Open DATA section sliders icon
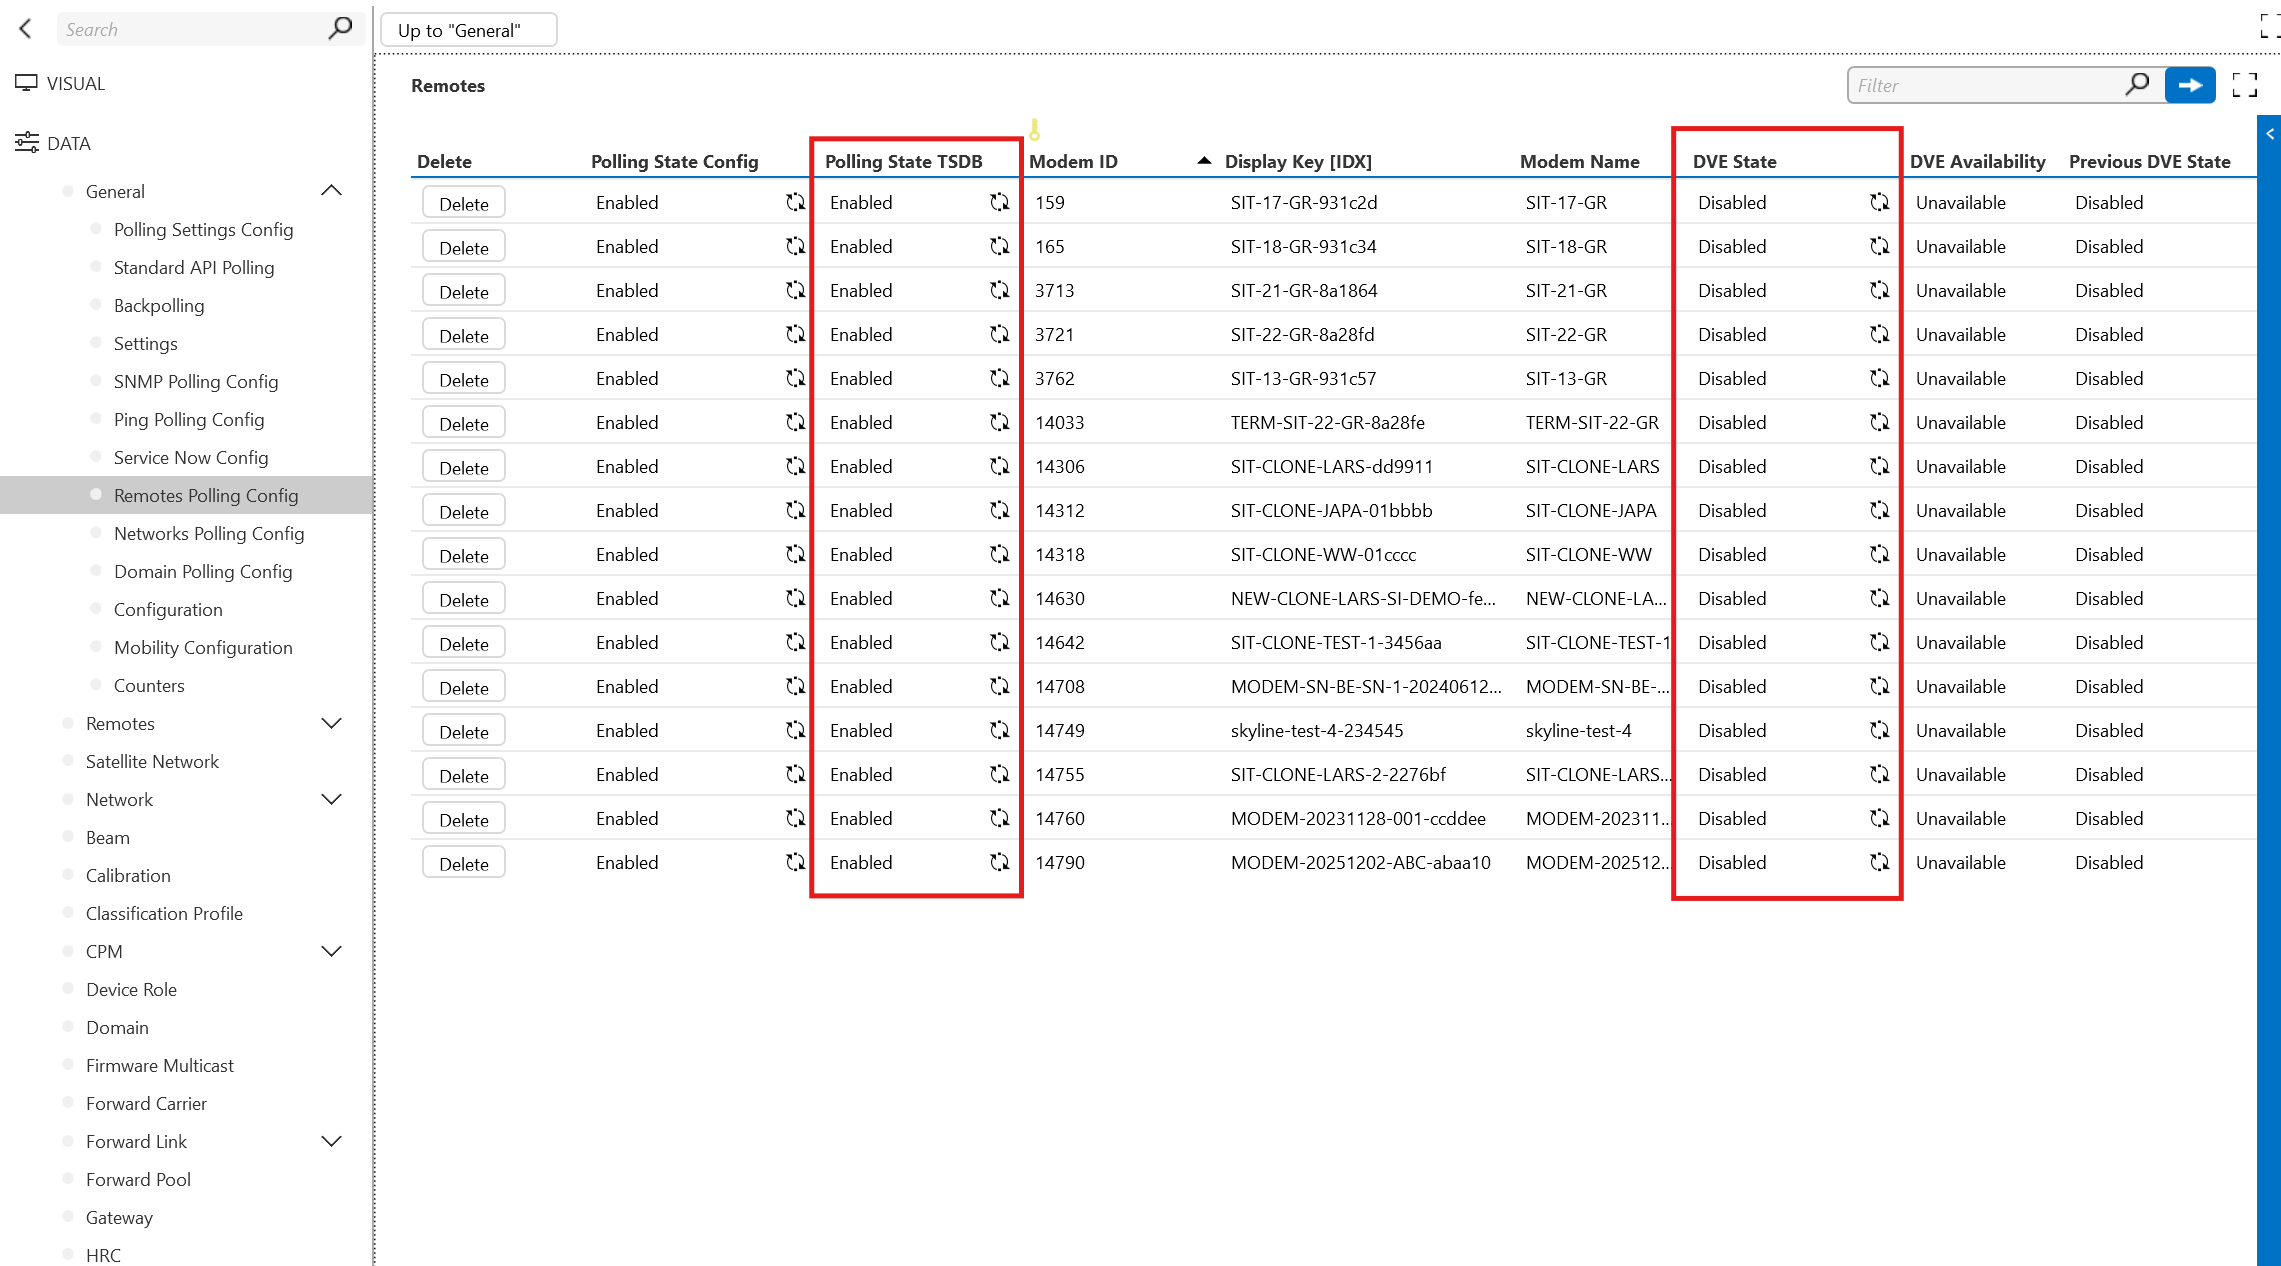The width and height of the screenshot is (2281, 1266). pyautogui.click(x=26, y=143)
